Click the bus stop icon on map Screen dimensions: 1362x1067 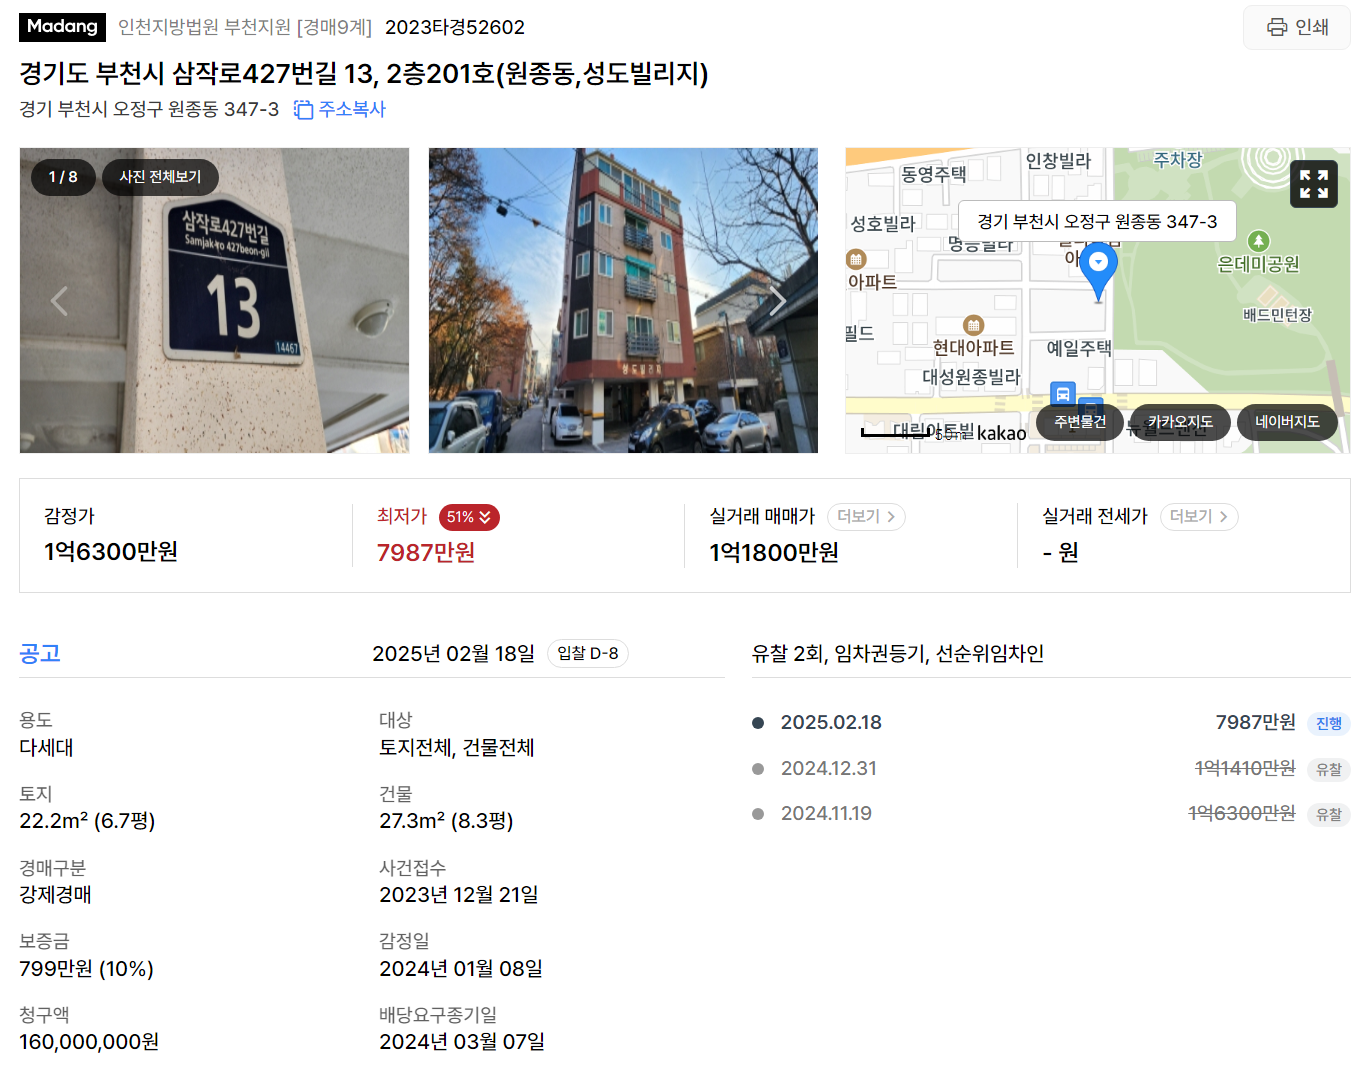(x=1062, y=393)
